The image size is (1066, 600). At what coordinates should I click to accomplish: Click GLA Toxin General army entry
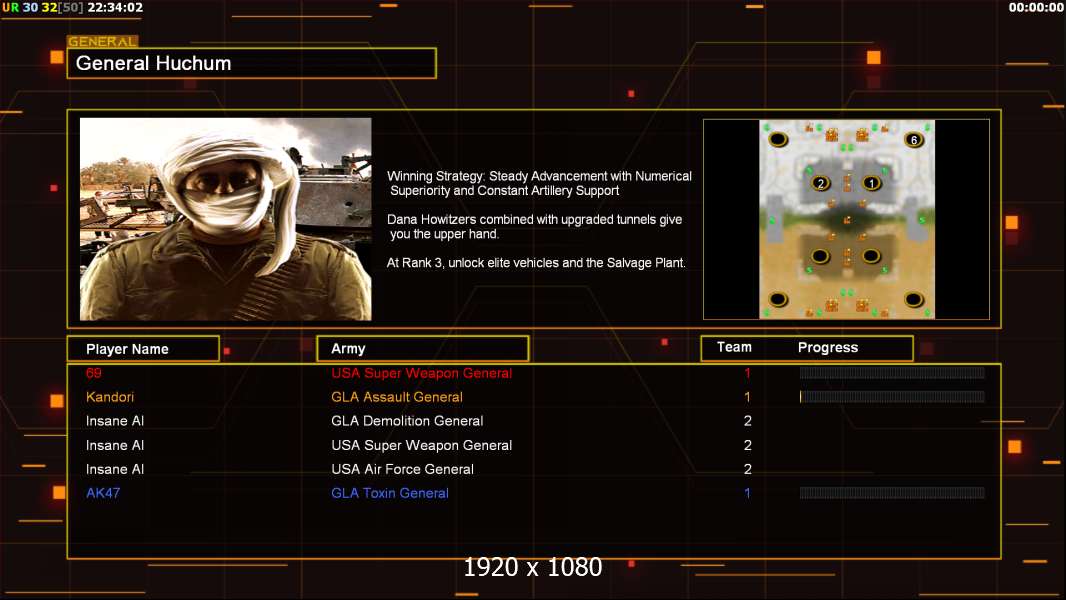tap(390, 493)
